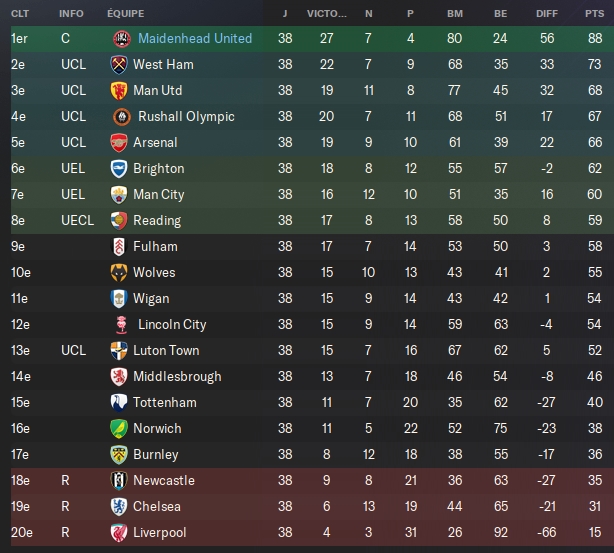
Task: Click the ÉQUIPE column header
Action: (126, 14)
